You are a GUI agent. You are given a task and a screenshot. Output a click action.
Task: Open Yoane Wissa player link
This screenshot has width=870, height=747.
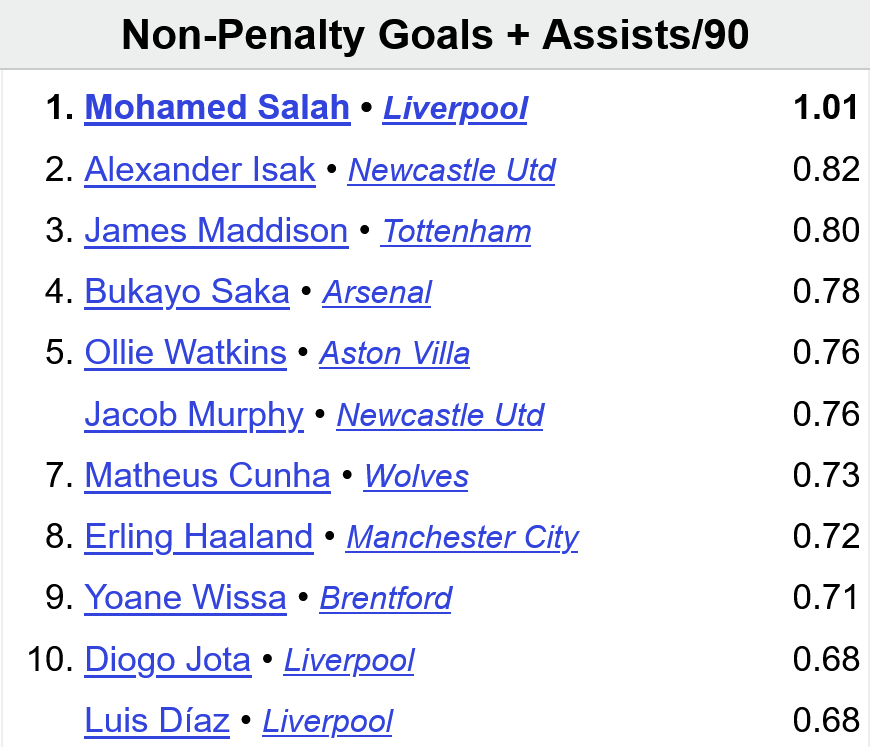185,598
